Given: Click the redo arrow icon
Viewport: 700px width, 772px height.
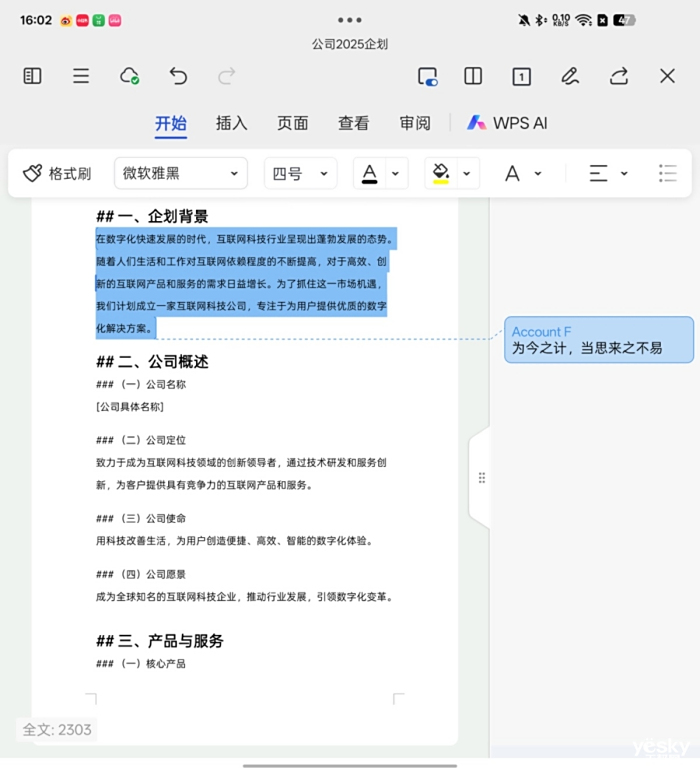Looking at the screenshot, I should 227,76.
